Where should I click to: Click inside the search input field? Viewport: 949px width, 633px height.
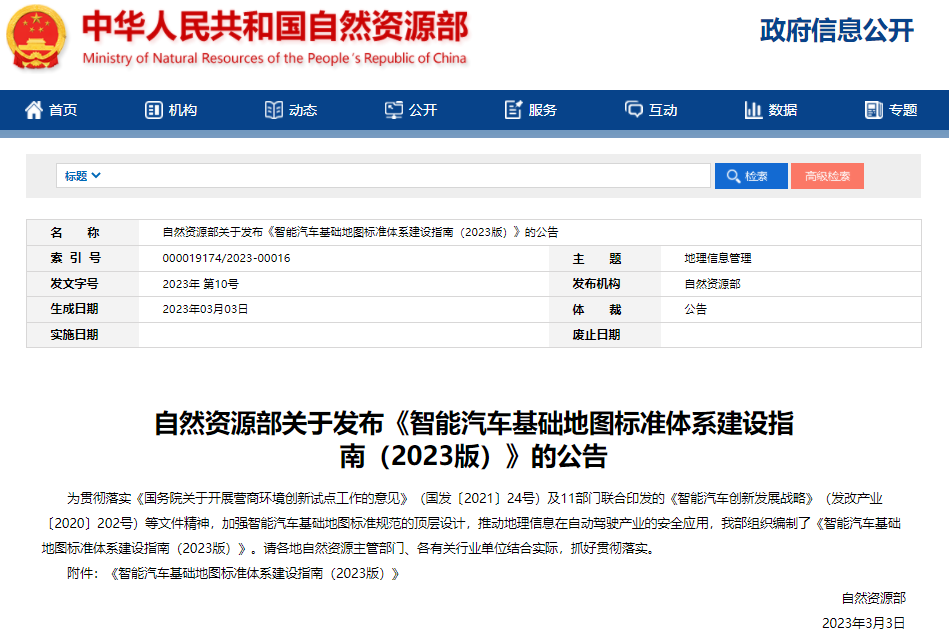click(400, 175)
